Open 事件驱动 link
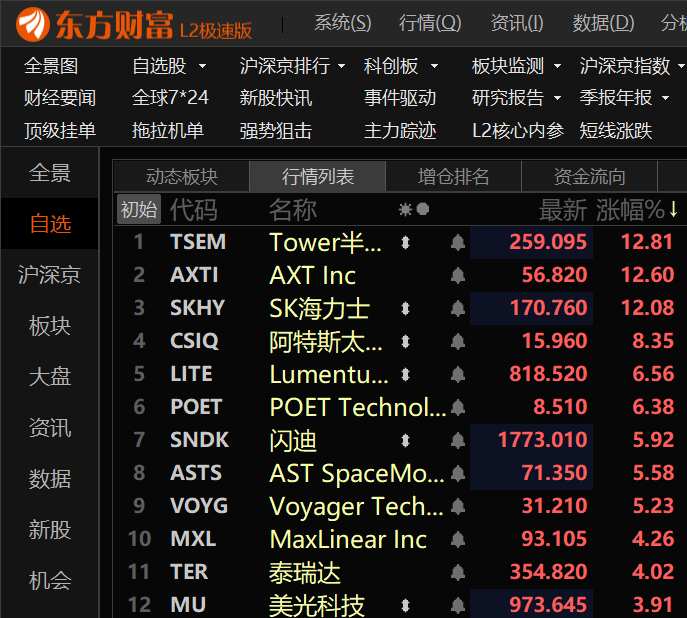The image size is (687, 618). [x=400, y=98]
